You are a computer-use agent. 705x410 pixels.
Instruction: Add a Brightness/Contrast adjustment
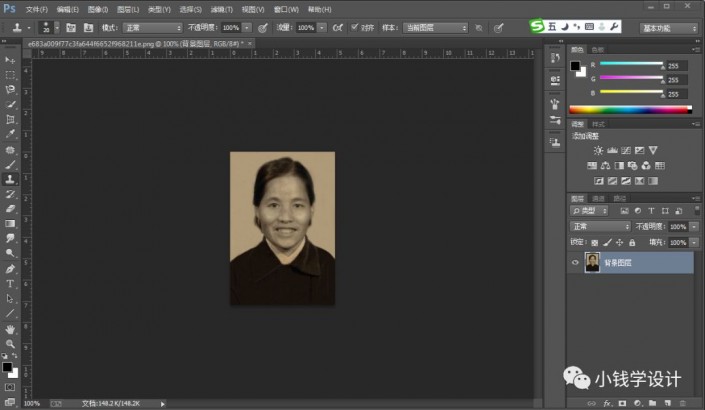(598, 150)
